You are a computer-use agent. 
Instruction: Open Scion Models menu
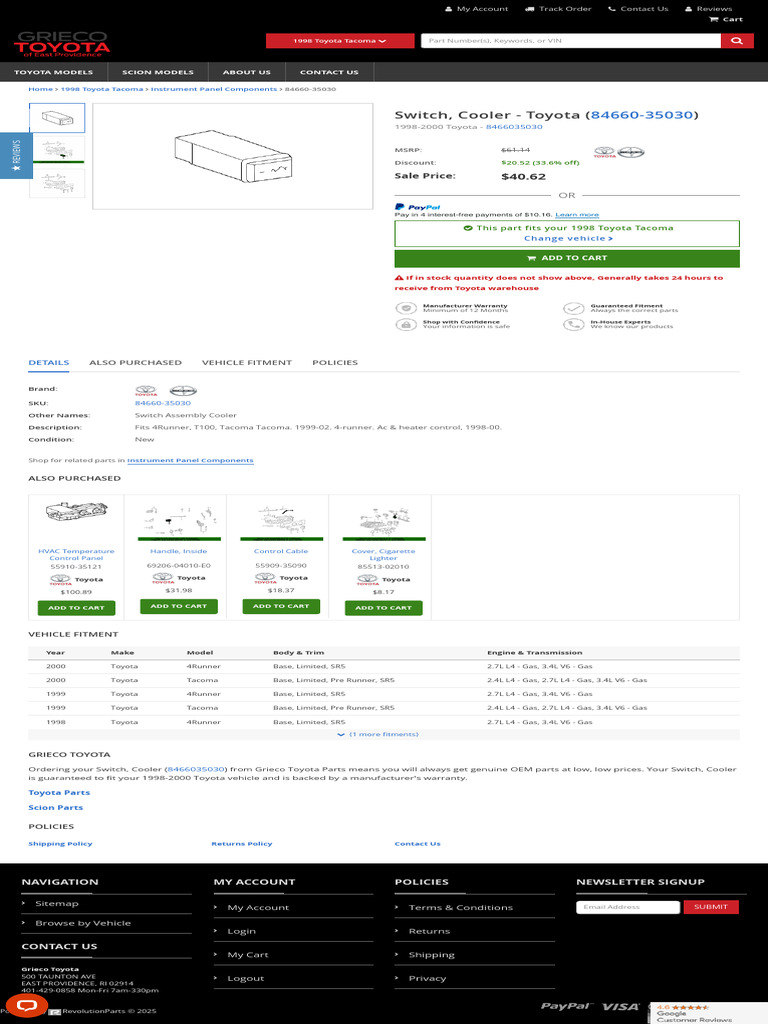pyautogui.click(x=157, y=72)
